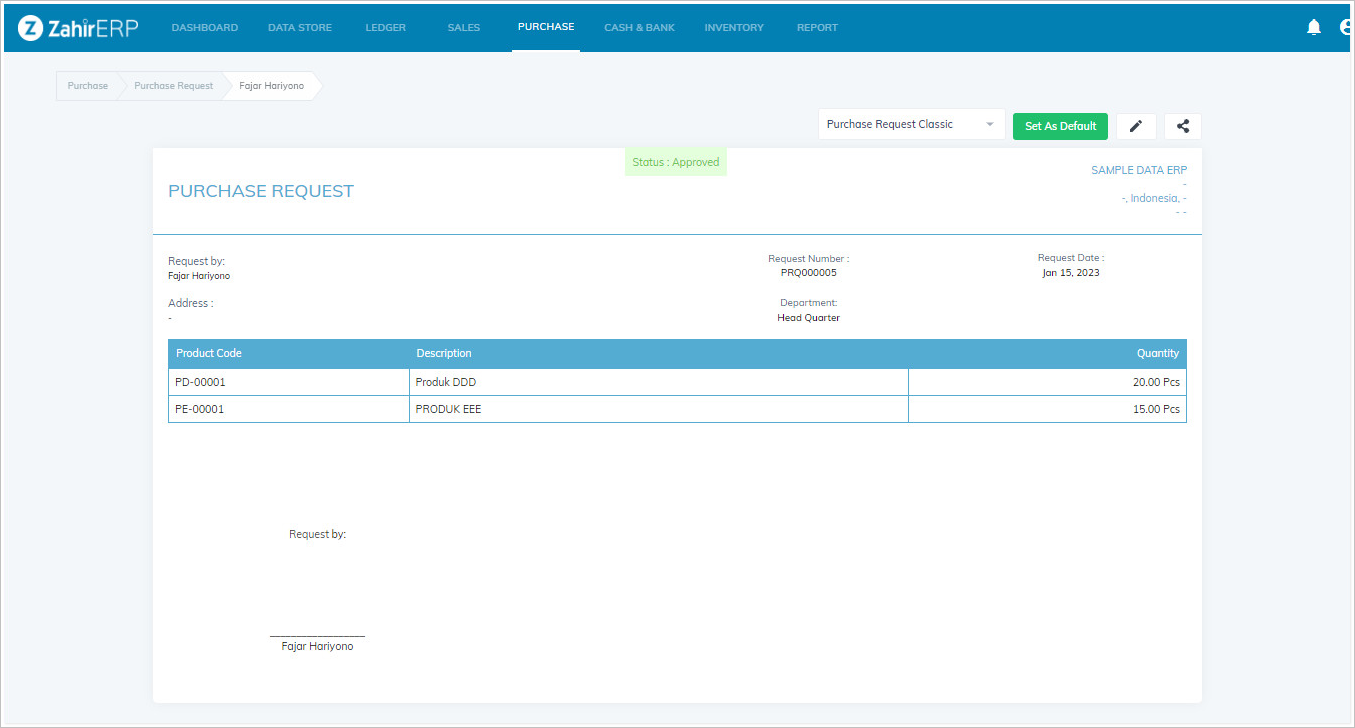The width and height of the screenshot is (1355, 728).
Task: Click the Purchase breadcrumb link
Action: (x=88, y=86)
